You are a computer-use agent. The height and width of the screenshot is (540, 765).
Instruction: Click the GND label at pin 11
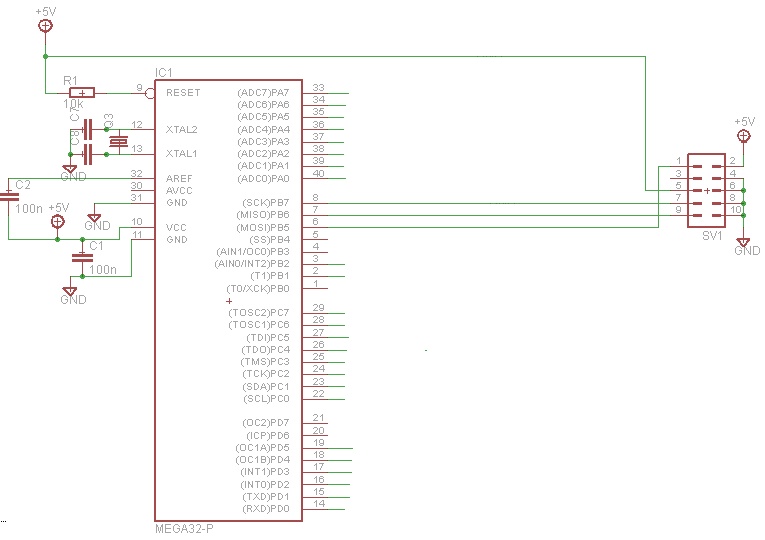[x=177, y=240]
